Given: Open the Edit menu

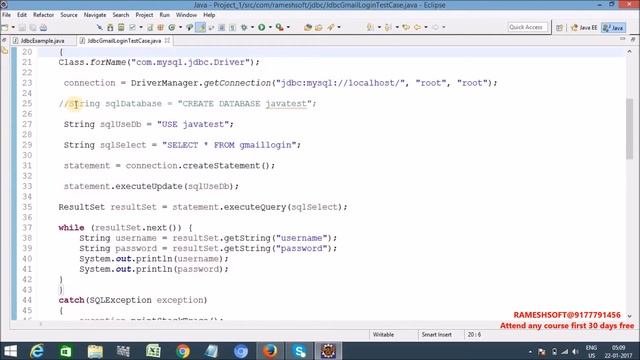Looking at the screenshot, I should [22, 15].
